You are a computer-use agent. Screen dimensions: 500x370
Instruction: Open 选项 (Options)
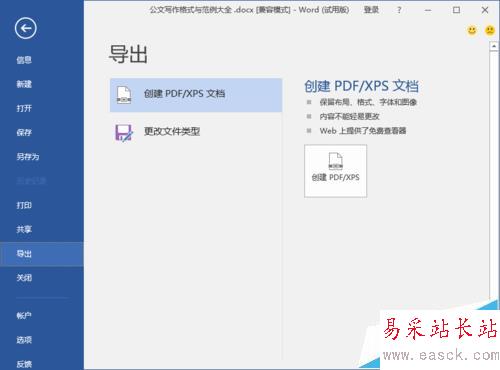pos(24,340)
